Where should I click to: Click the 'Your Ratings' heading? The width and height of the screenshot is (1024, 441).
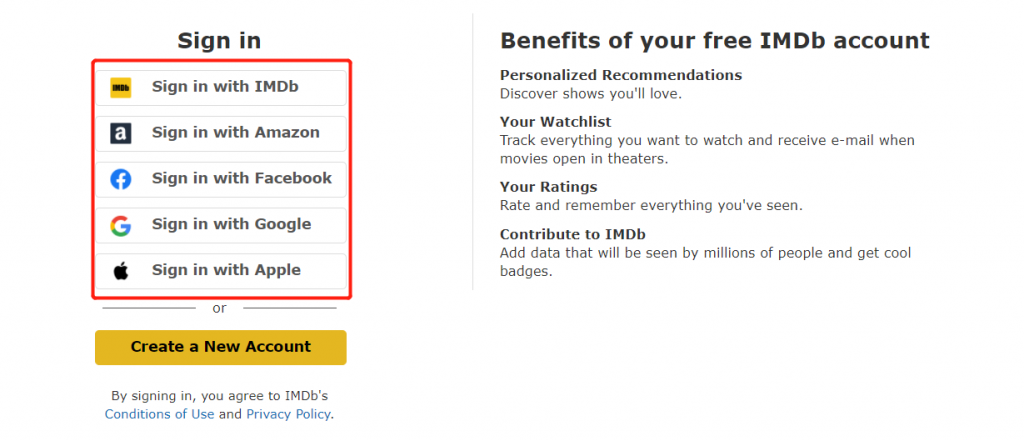549,188
